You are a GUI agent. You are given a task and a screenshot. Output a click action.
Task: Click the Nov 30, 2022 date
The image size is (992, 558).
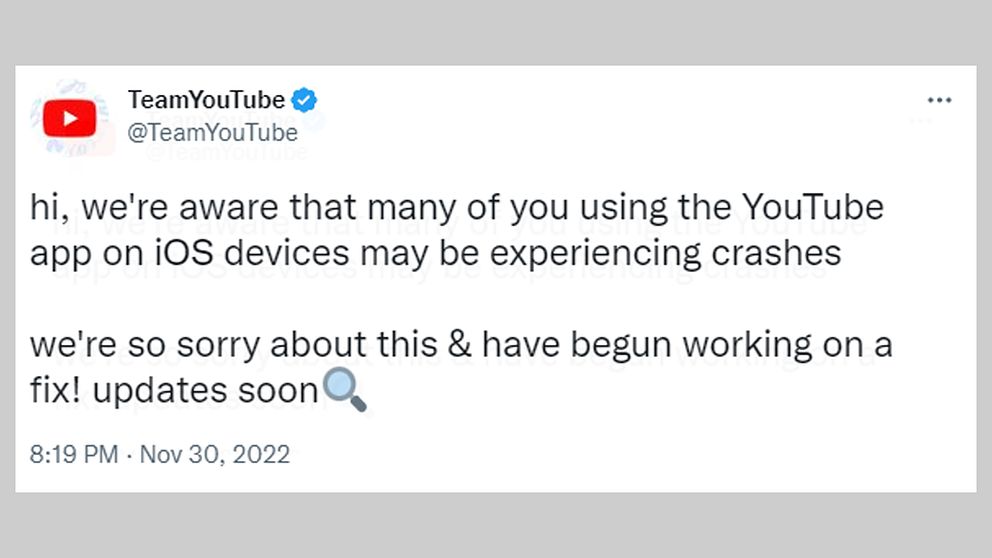pos(215,454)
